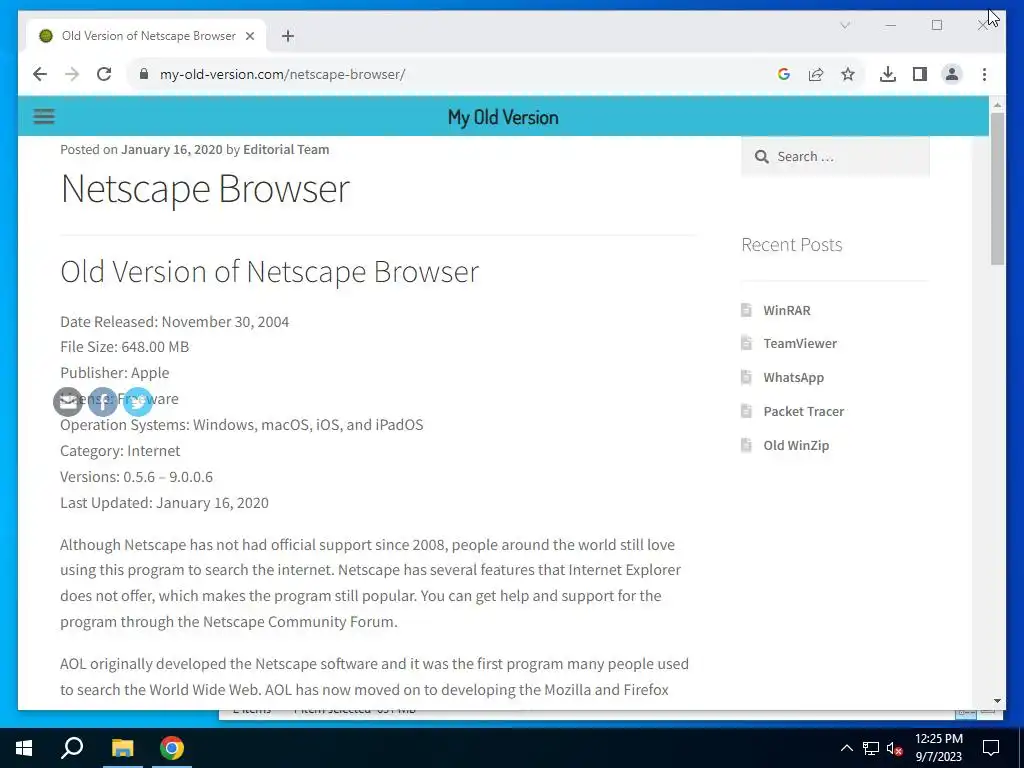Click in the site Search field
Viewport: 1024px width, 768px height.
[x=835, y=157]
